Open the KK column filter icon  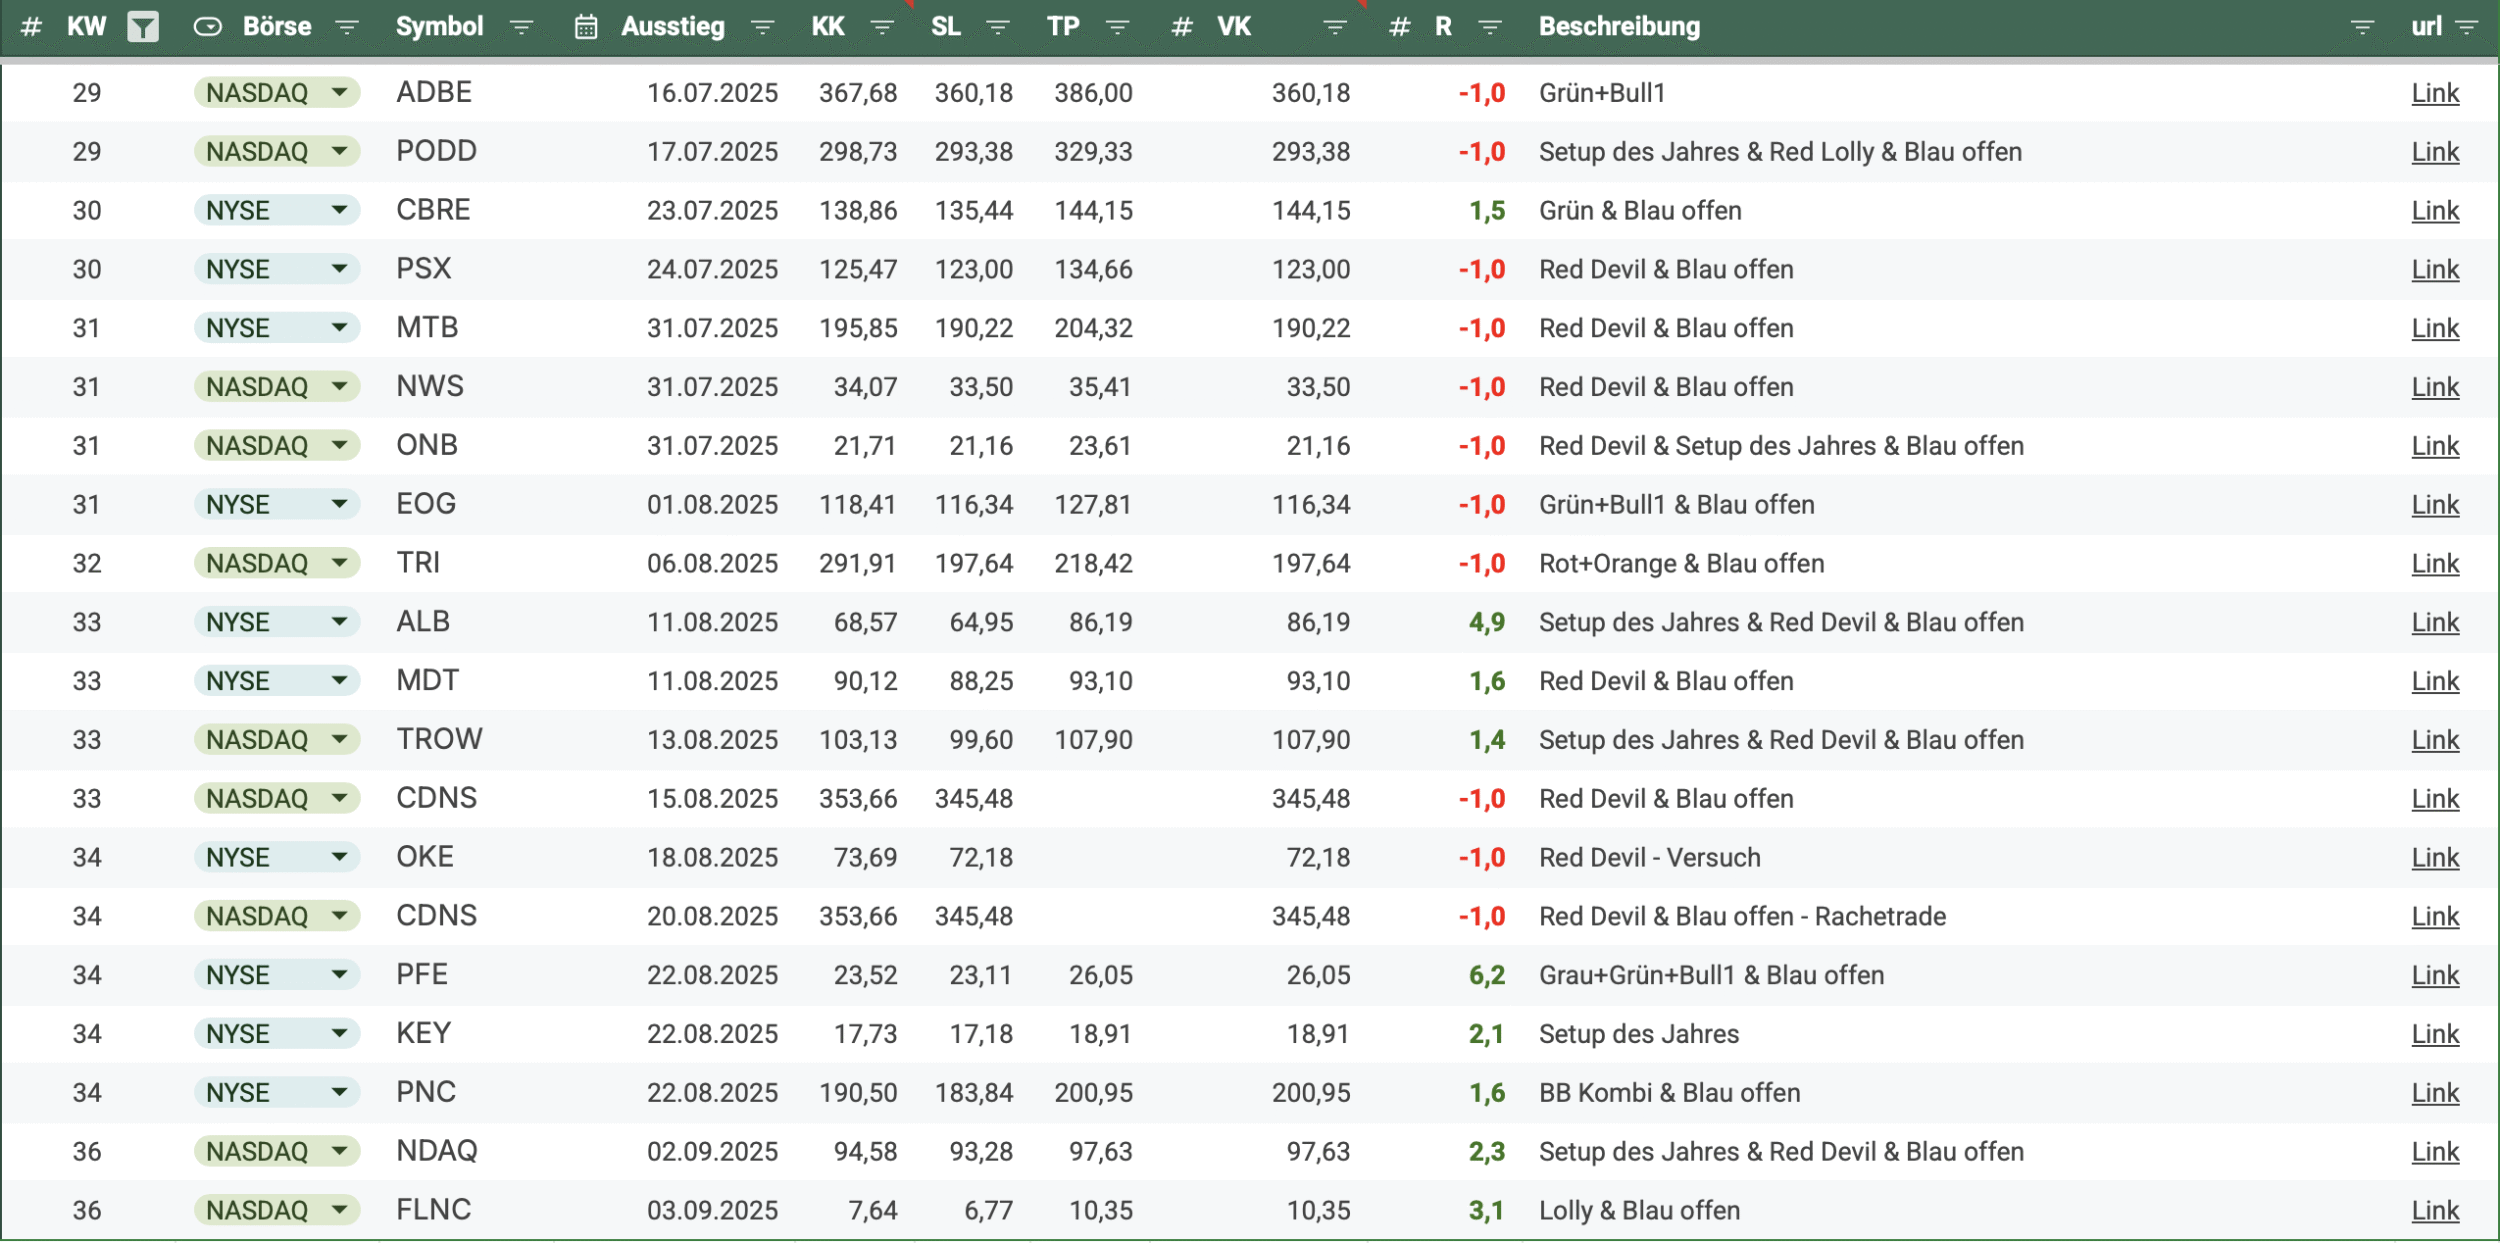pyautogui.click(x=882, y=27)
